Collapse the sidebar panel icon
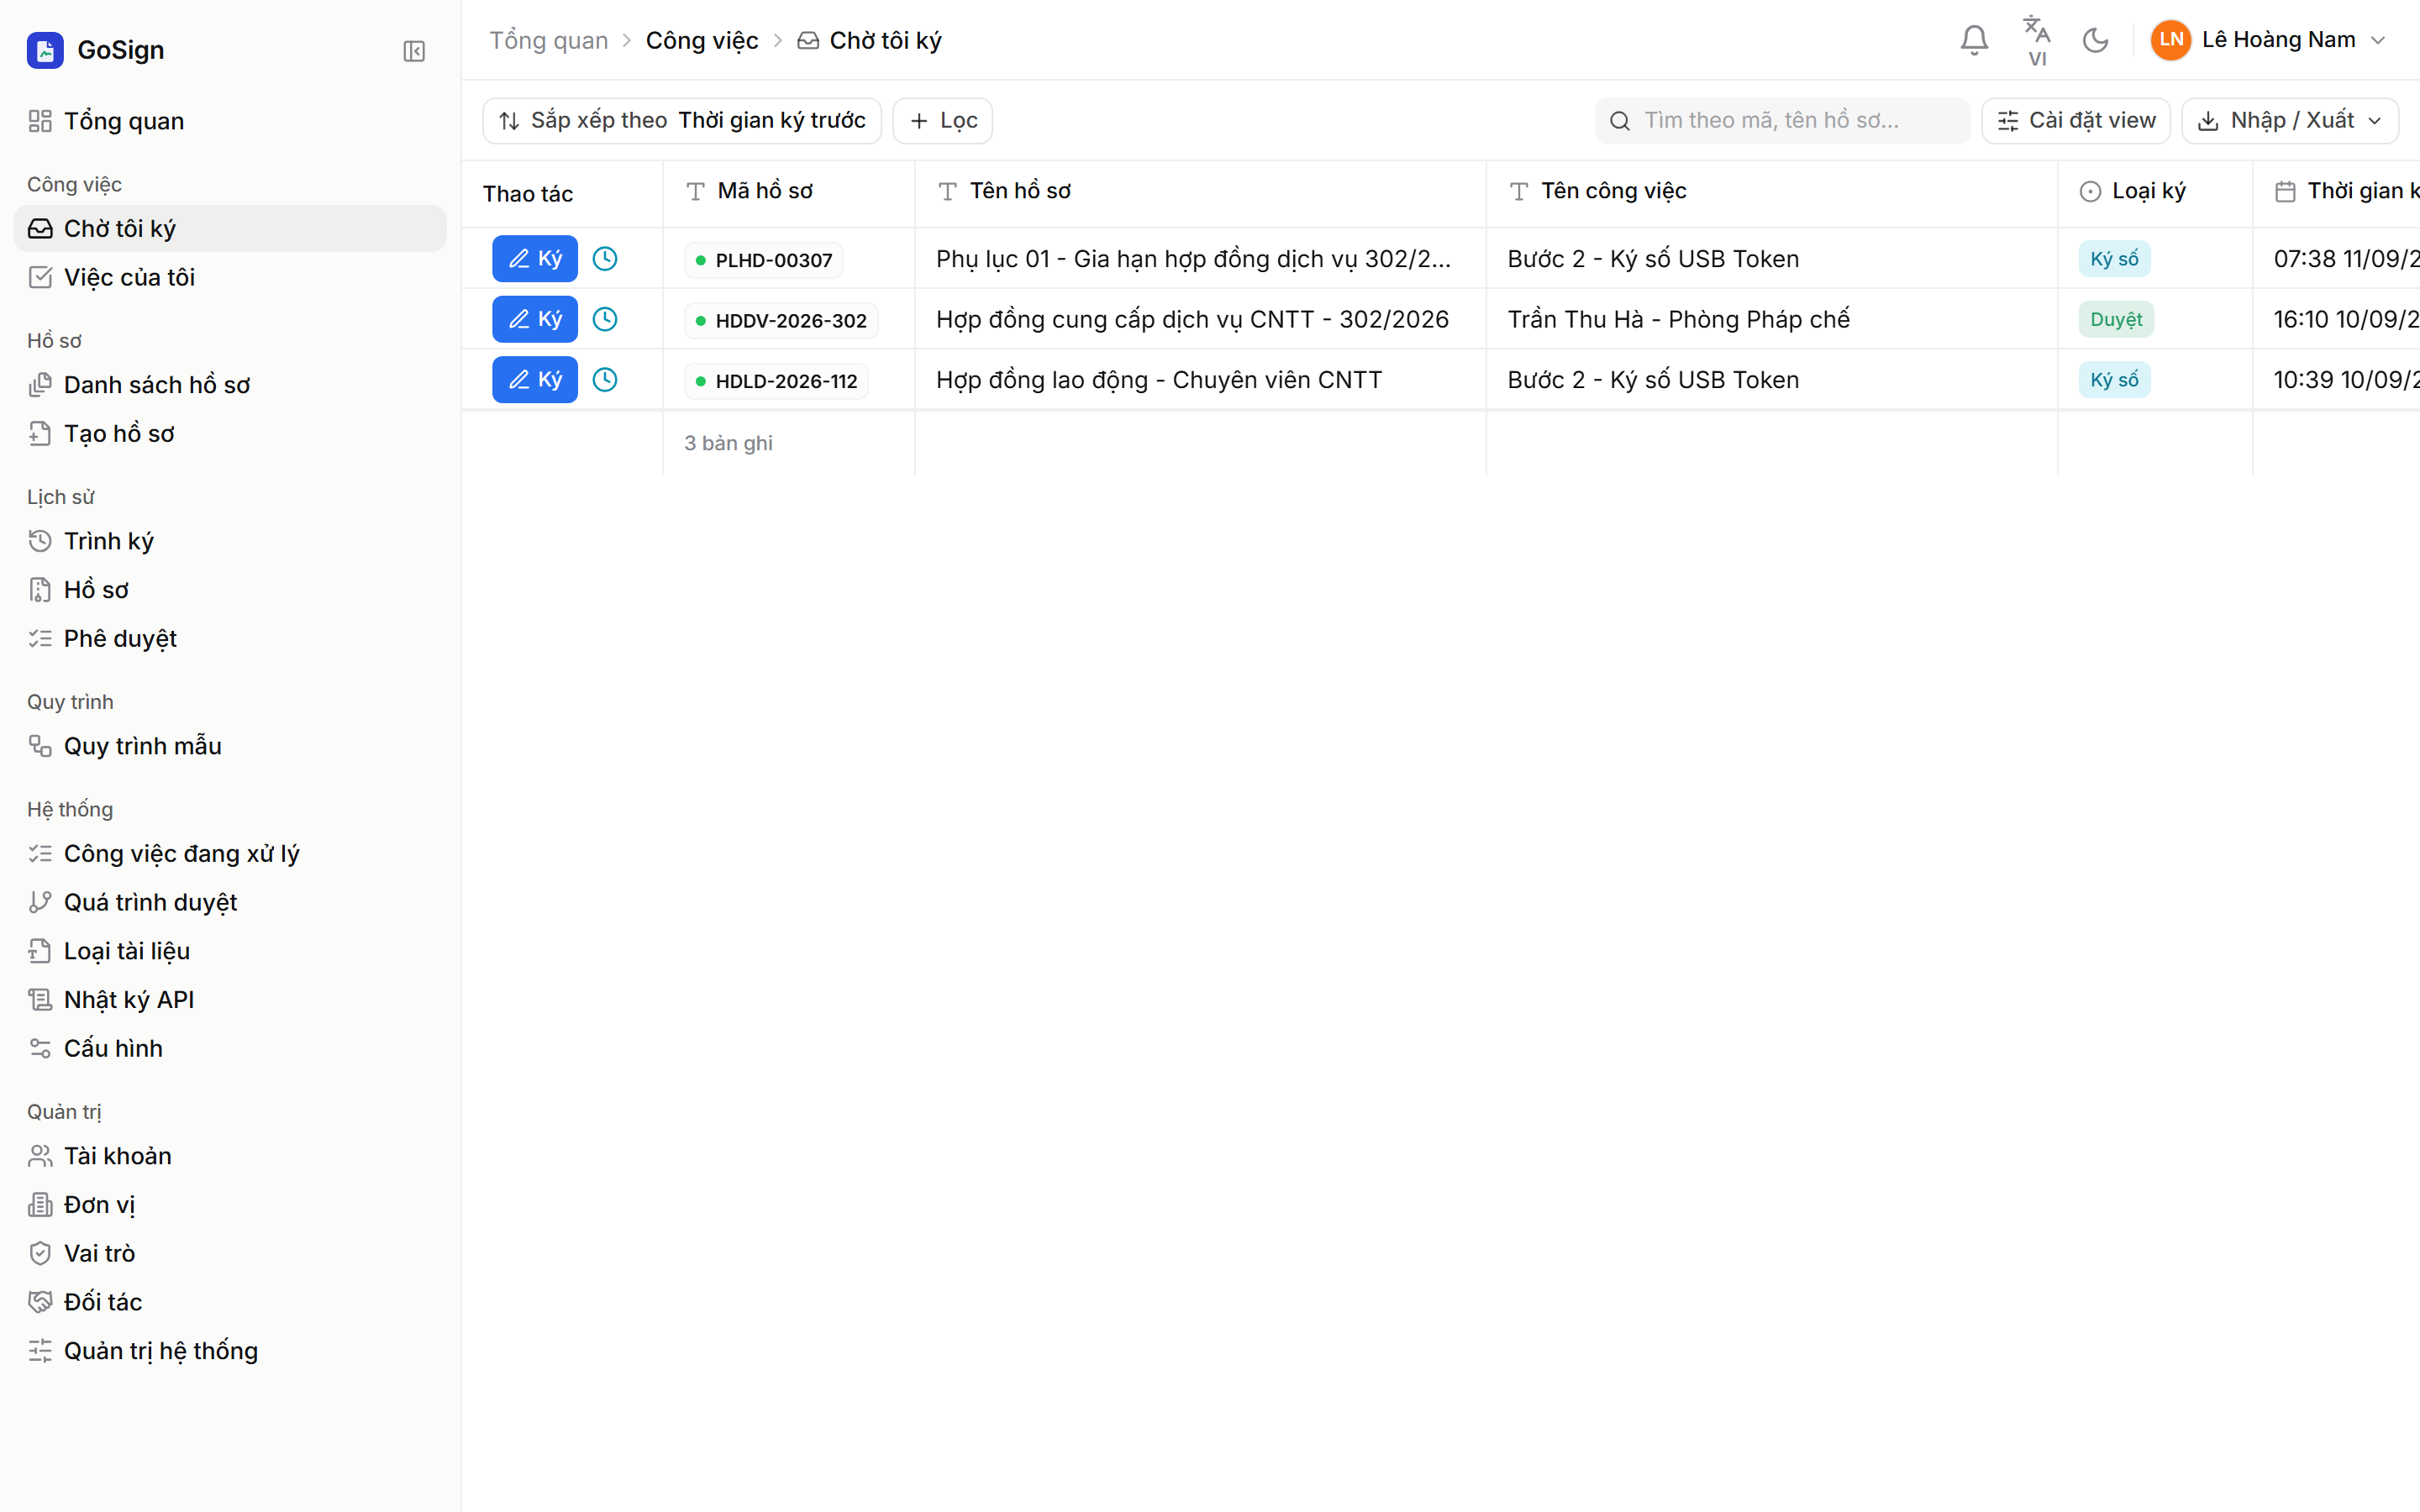This screenshot has height=1512, width=2420. pyautogui.click(x=414, y=51)
